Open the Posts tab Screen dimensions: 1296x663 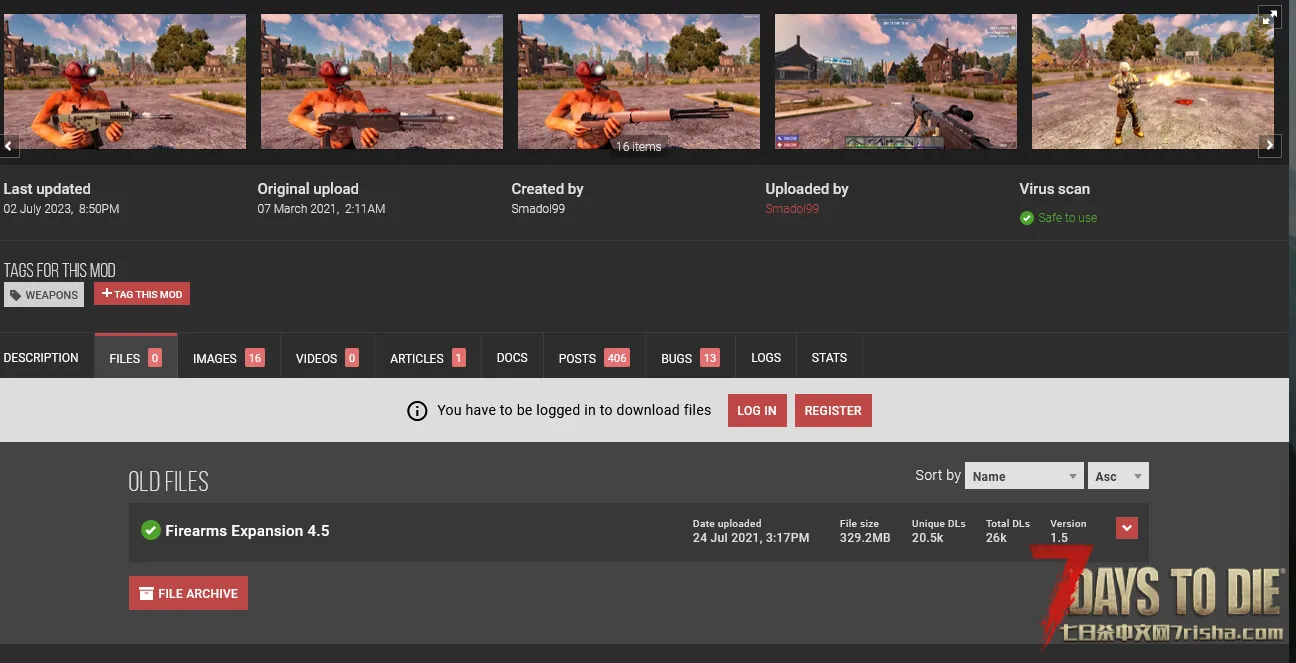click(593, 358)
